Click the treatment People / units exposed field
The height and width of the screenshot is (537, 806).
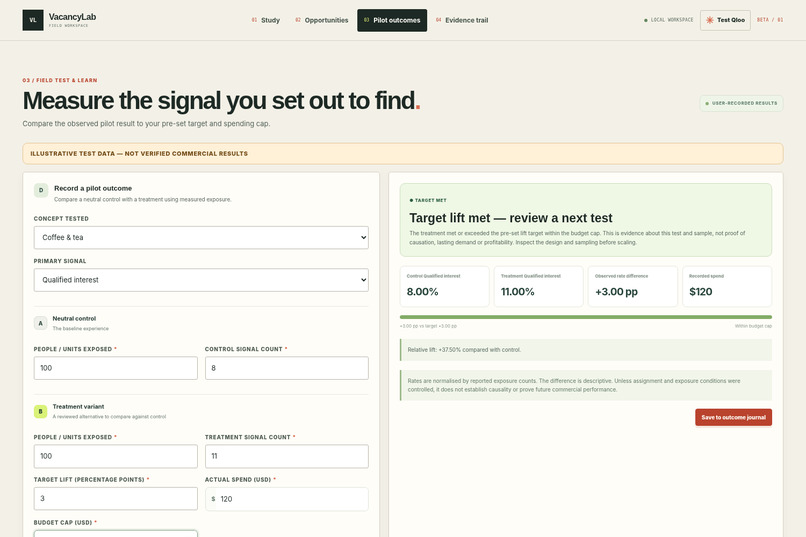point(116,456)
